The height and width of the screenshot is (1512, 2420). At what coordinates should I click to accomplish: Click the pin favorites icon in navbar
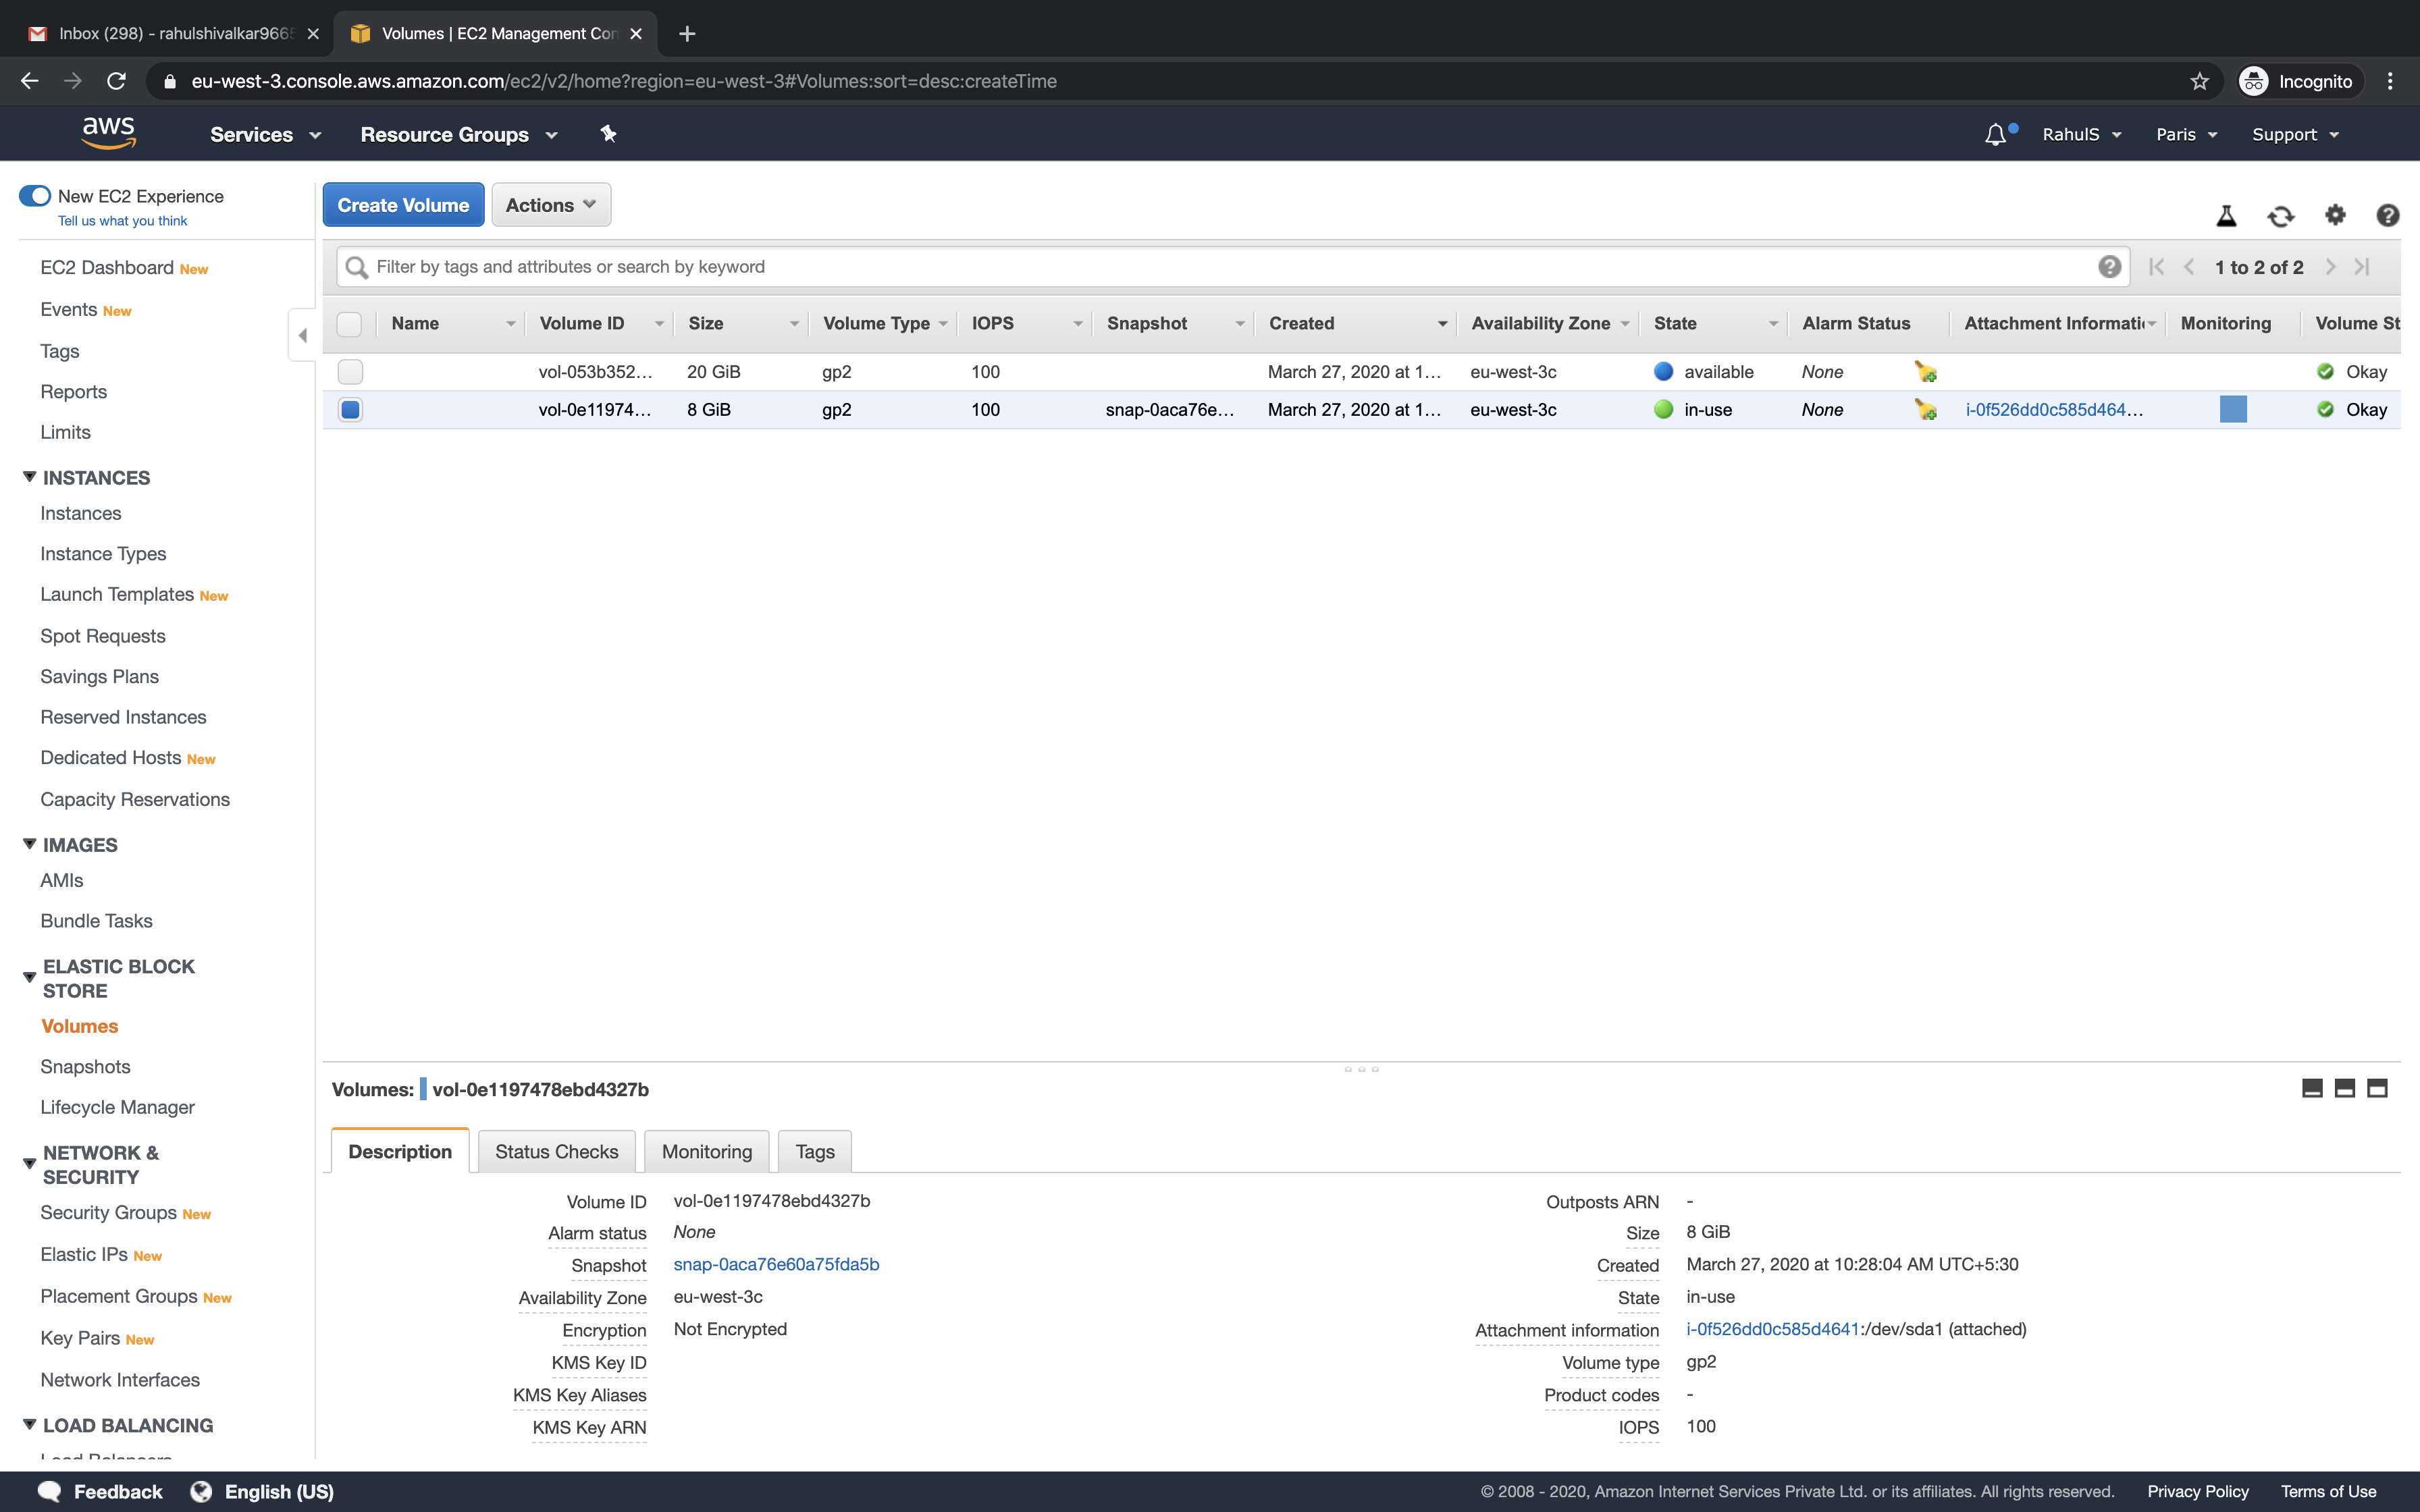click(x=608, y=133)
